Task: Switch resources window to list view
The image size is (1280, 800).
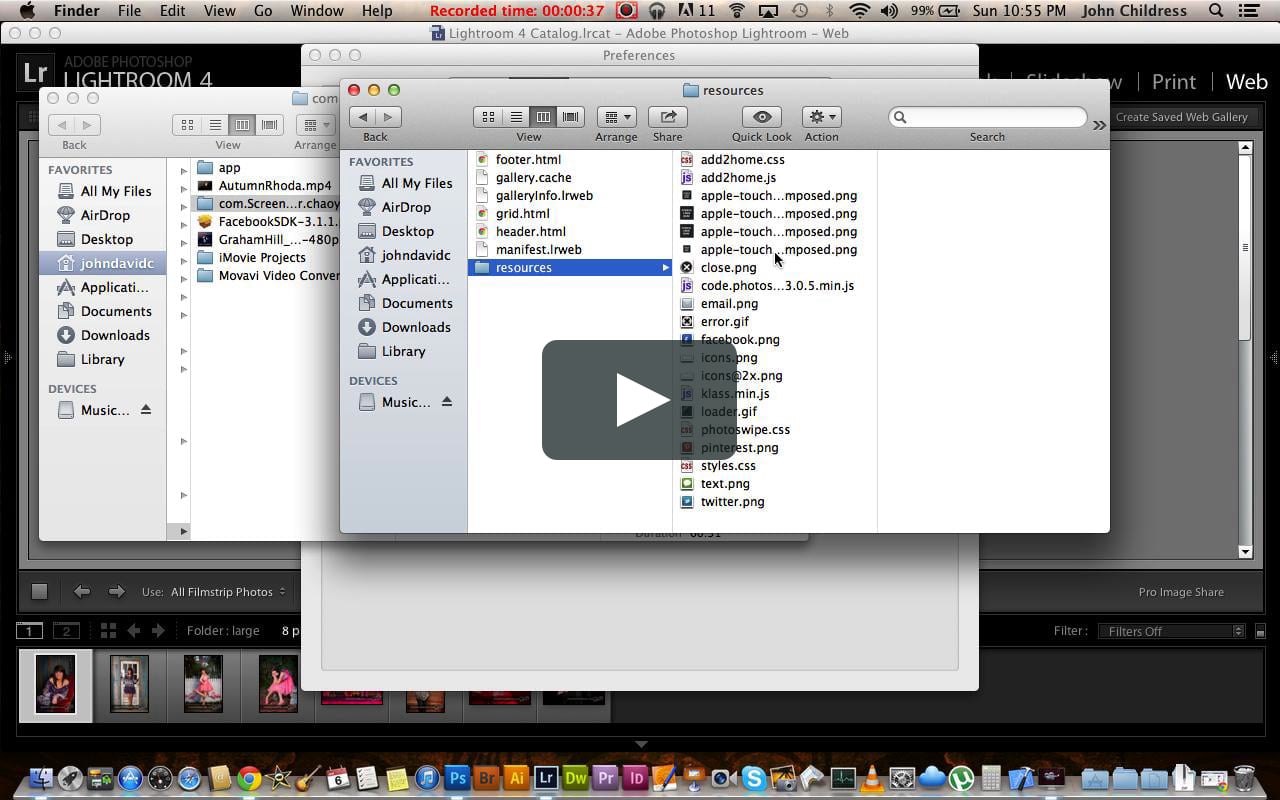Action: [x=516, y=117]
